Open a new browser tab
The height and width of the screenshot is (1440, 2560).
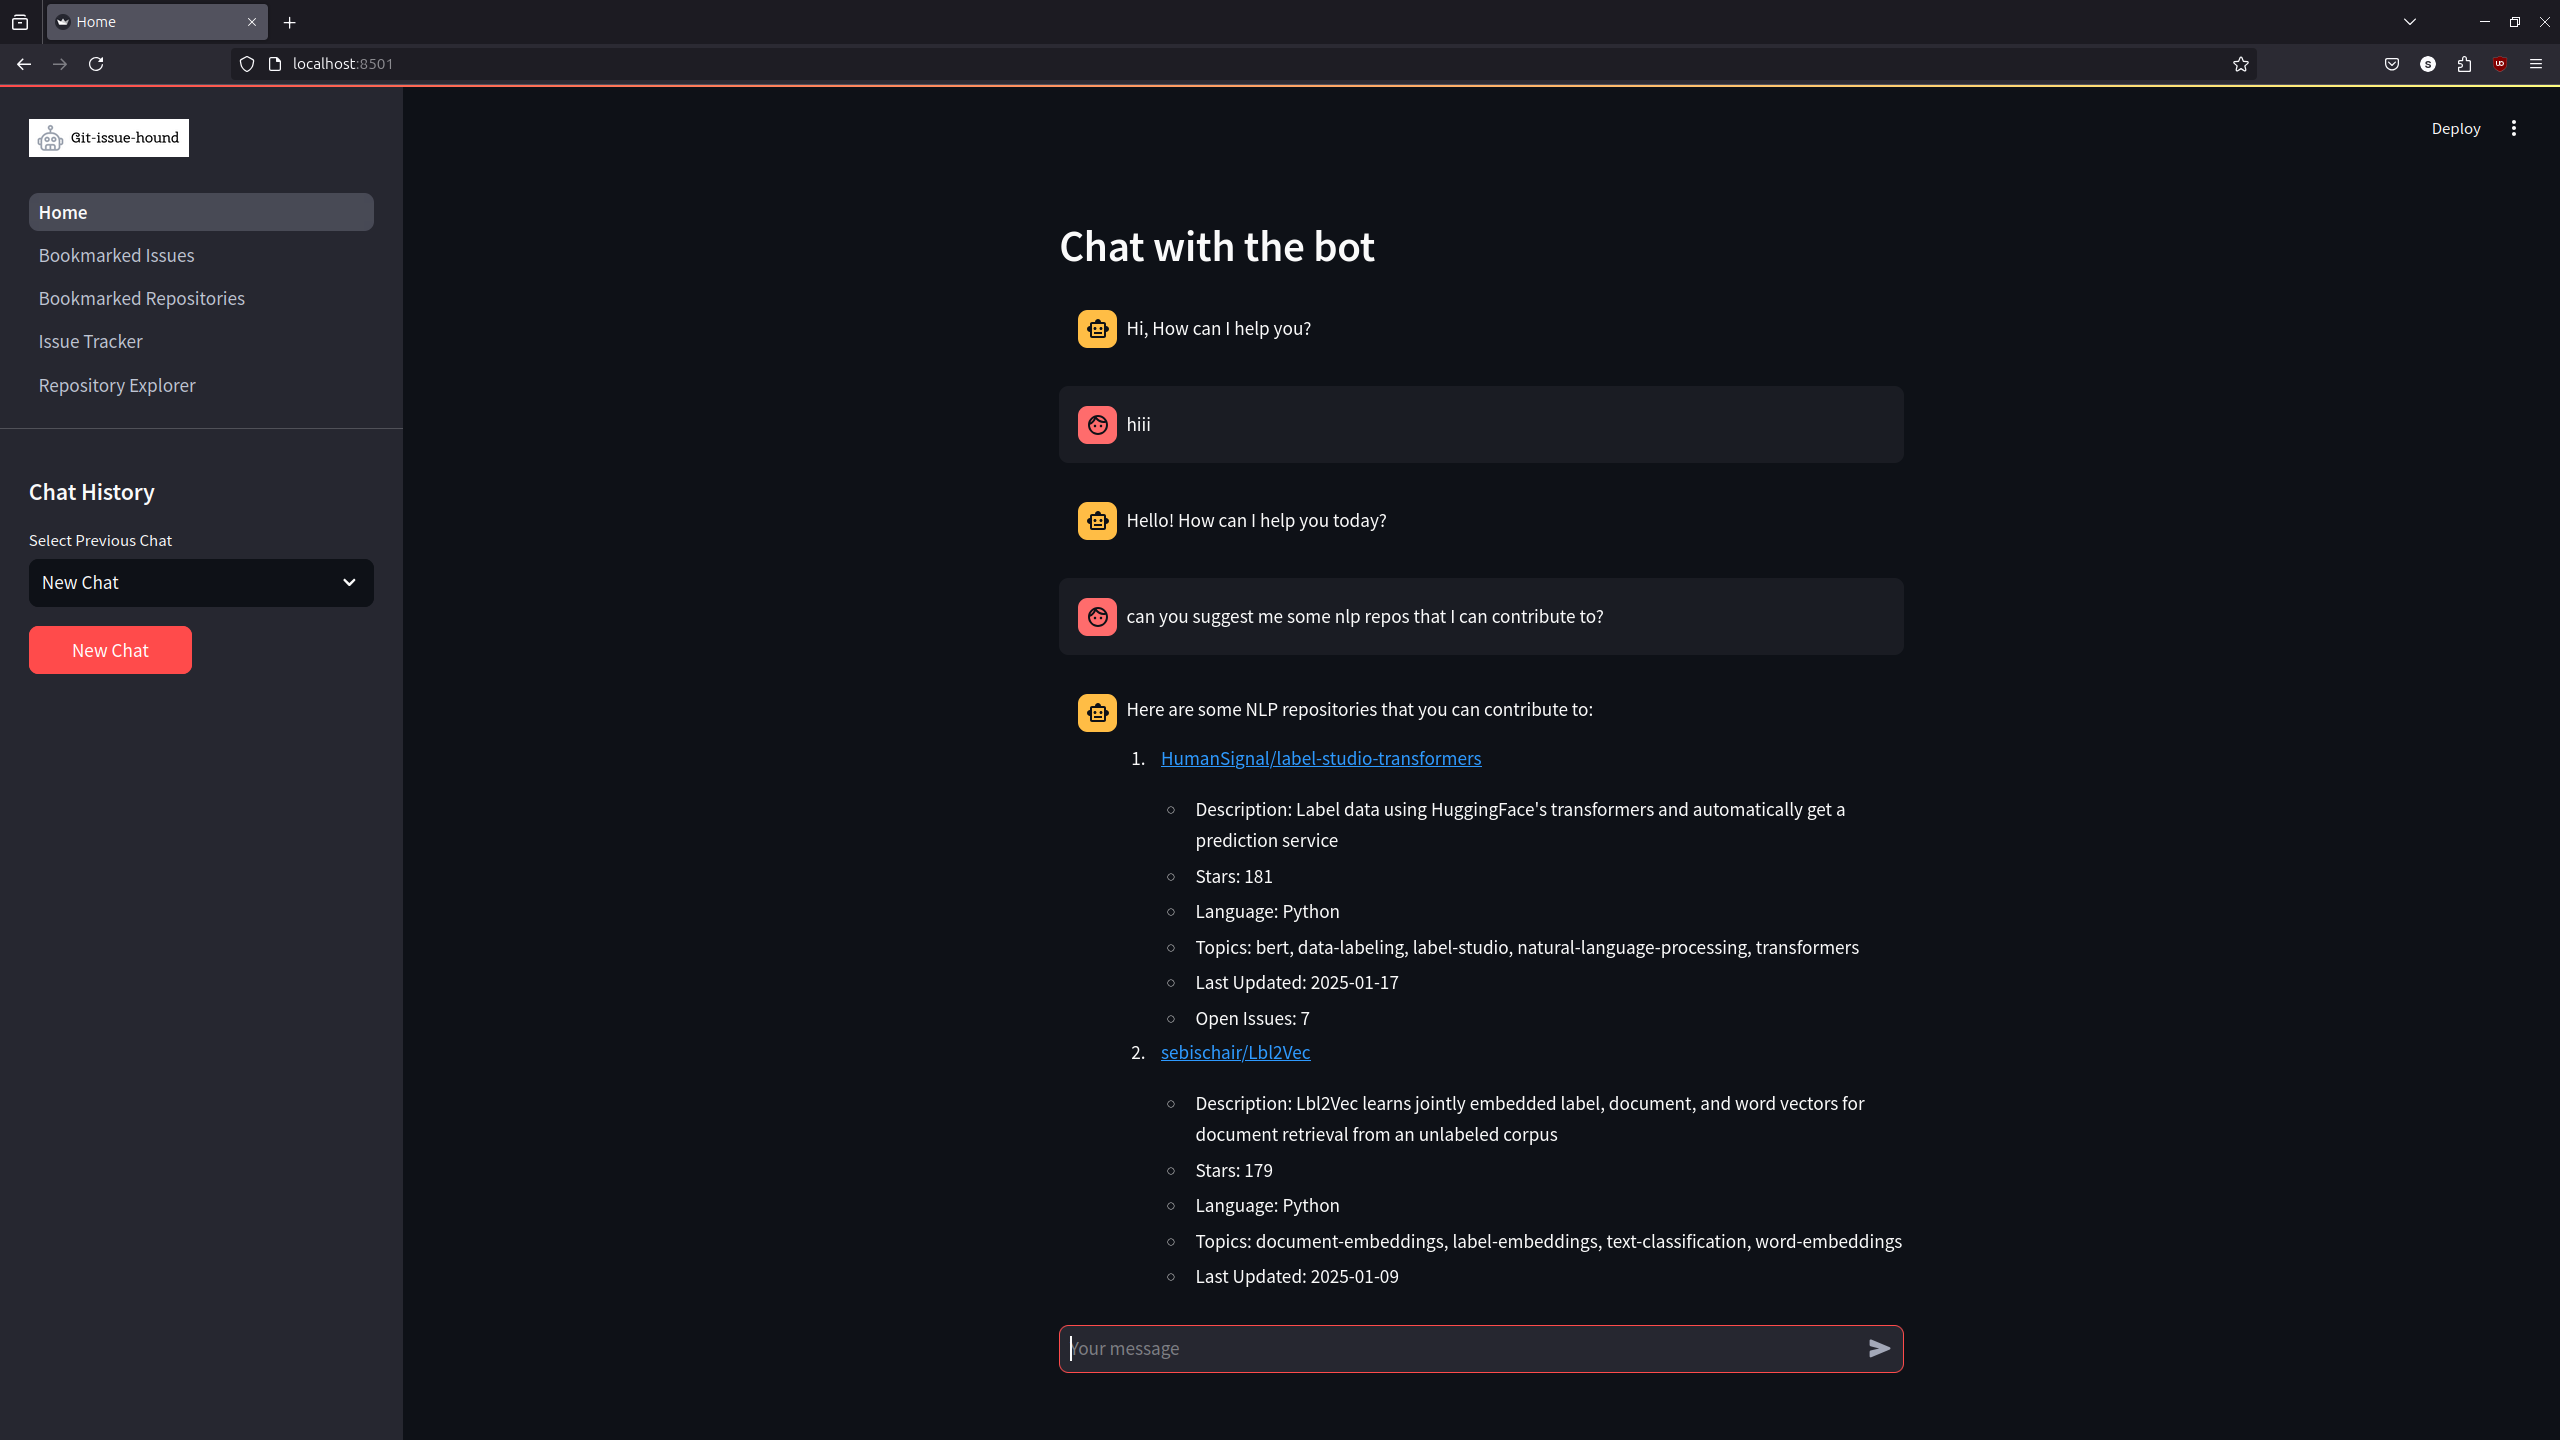[290, 22]
